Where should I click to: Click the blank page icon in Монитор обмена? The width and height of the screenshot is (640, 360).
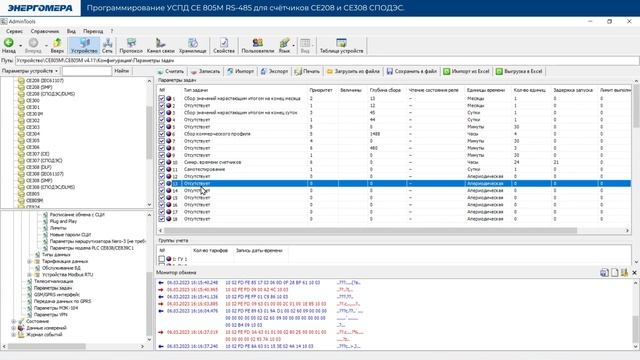(615, 273)
